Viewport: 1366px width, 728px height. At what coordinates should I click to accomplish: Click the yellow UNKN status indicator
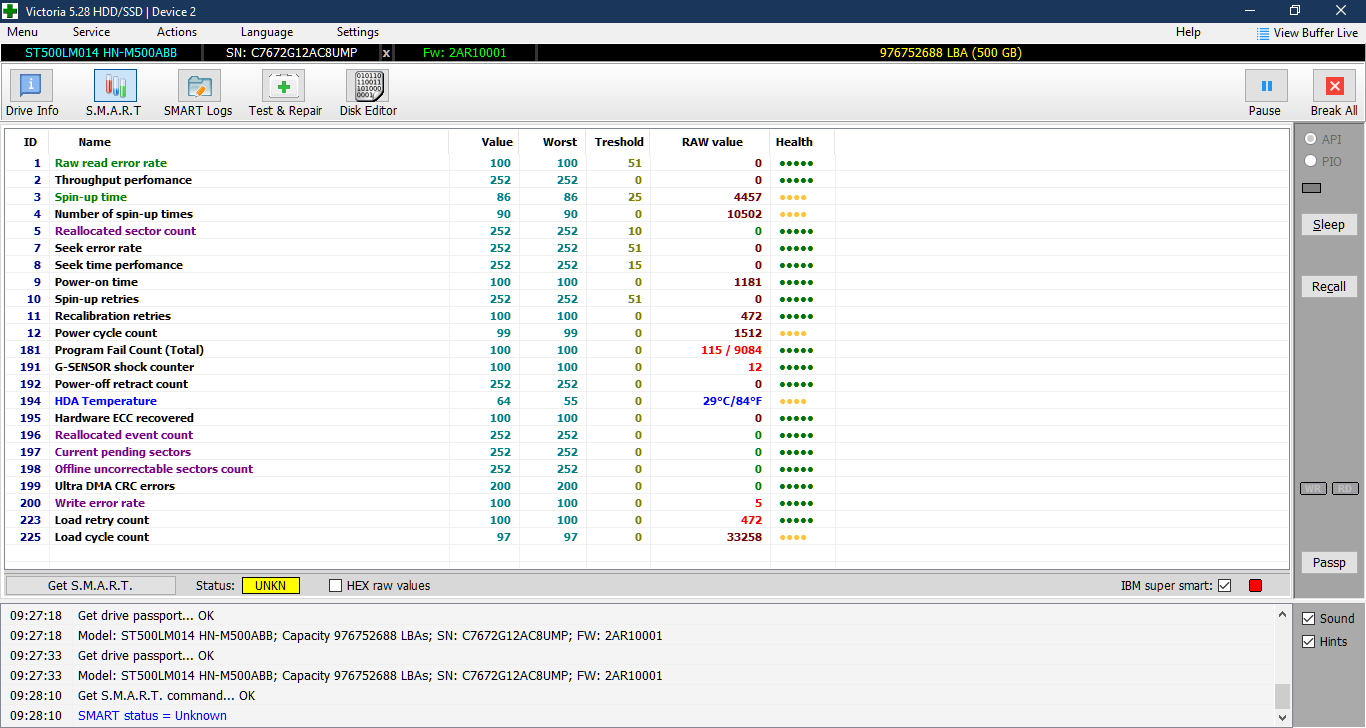[x=271, y=585]
